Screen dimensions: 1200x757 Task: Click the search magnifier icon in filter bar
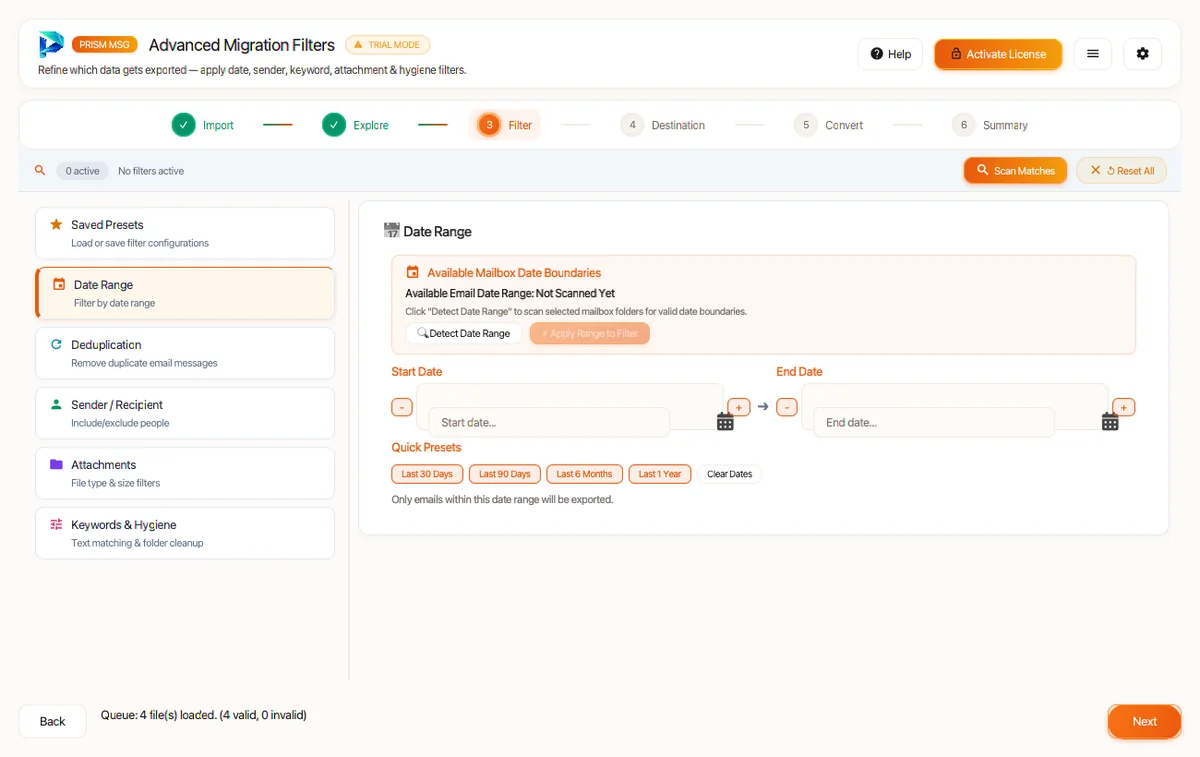tap(40, 171)
